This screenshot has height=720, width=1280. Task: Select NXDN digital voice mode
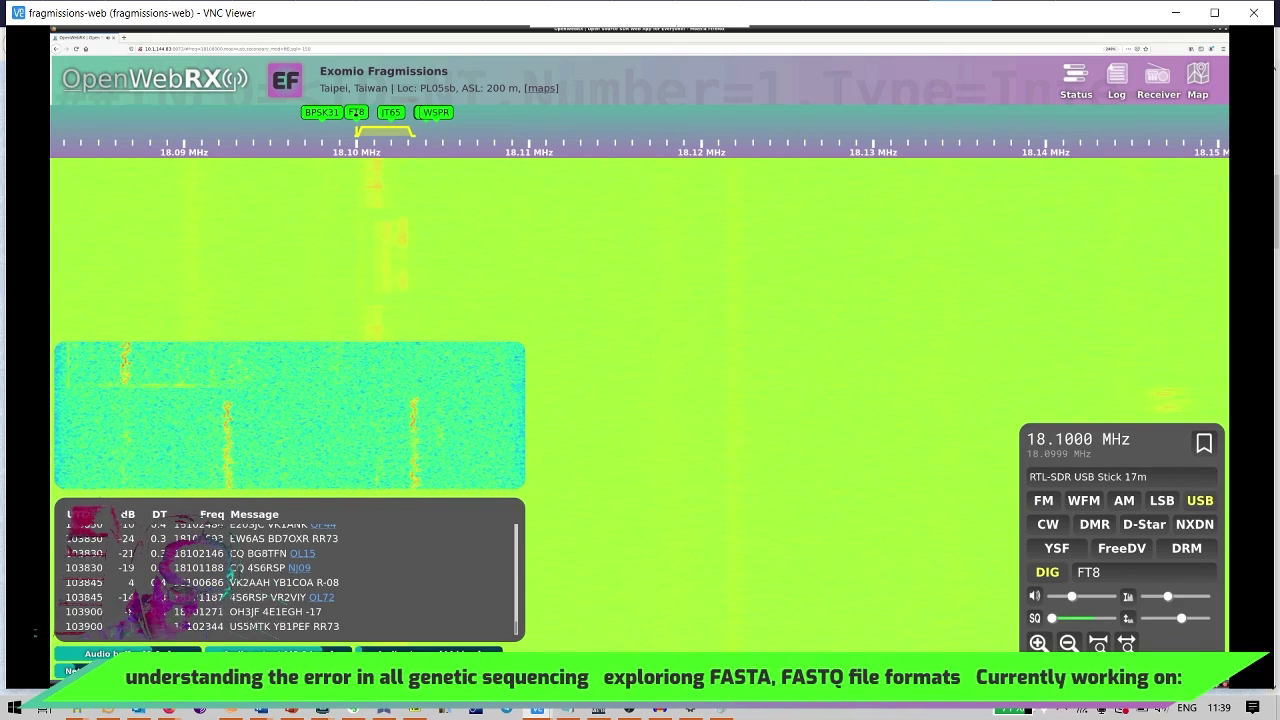(x=1194, y=524)
